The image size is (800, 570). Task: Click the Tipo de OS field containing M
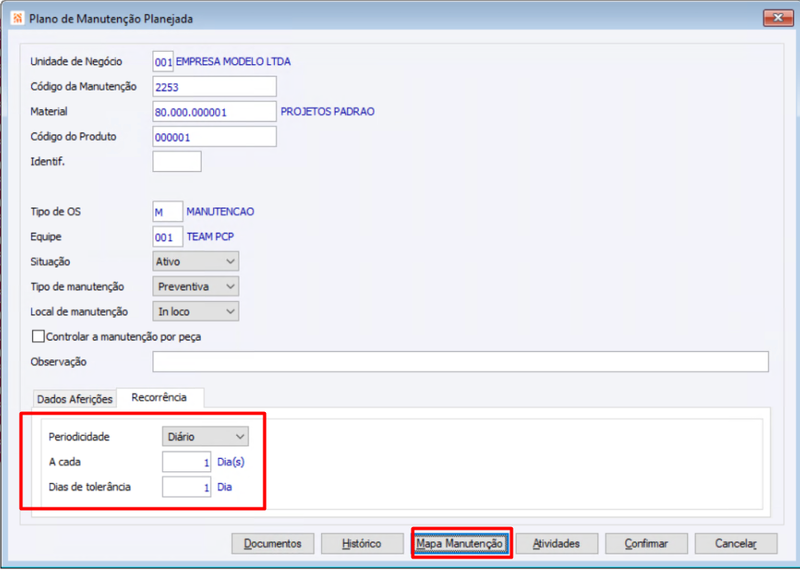pyautogui.click(x=167, y=212)
